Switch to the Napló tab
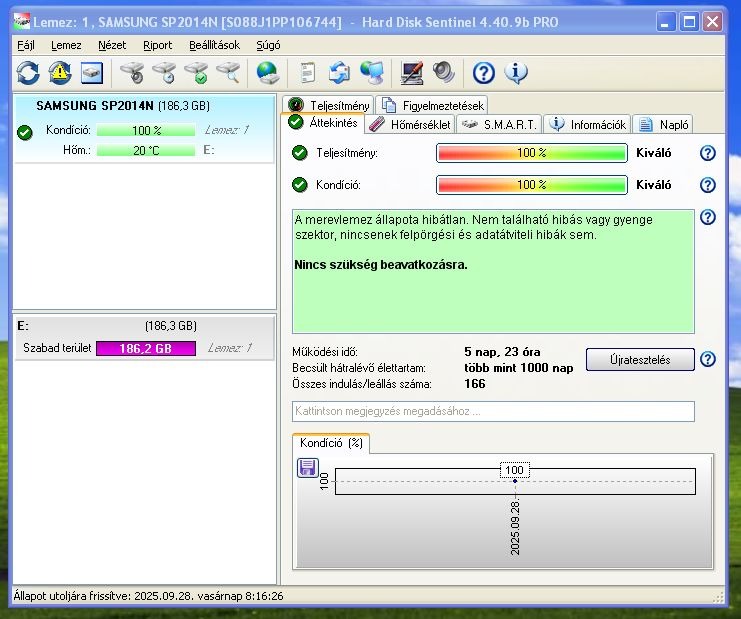 point(663,124)
